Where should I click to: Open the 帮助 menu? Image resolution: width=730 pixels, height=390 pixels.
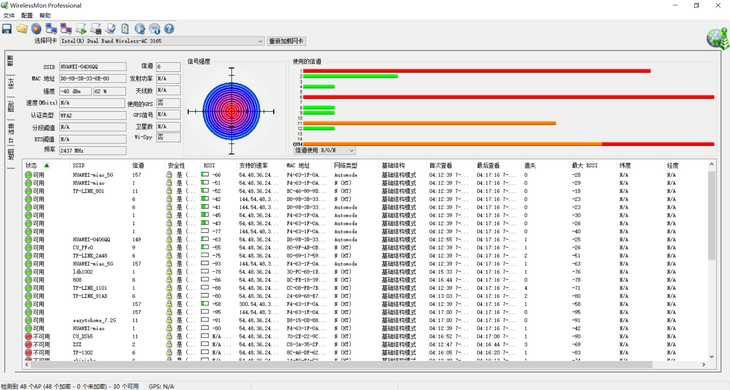tap(45, 15)
